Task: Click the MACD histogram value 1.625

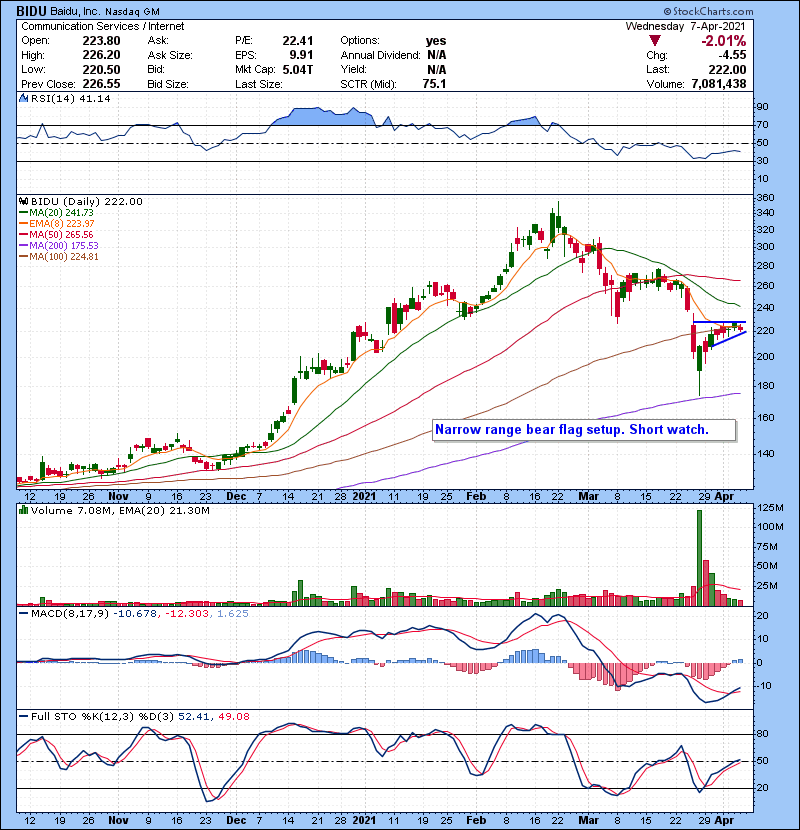Action: [233, 614]
